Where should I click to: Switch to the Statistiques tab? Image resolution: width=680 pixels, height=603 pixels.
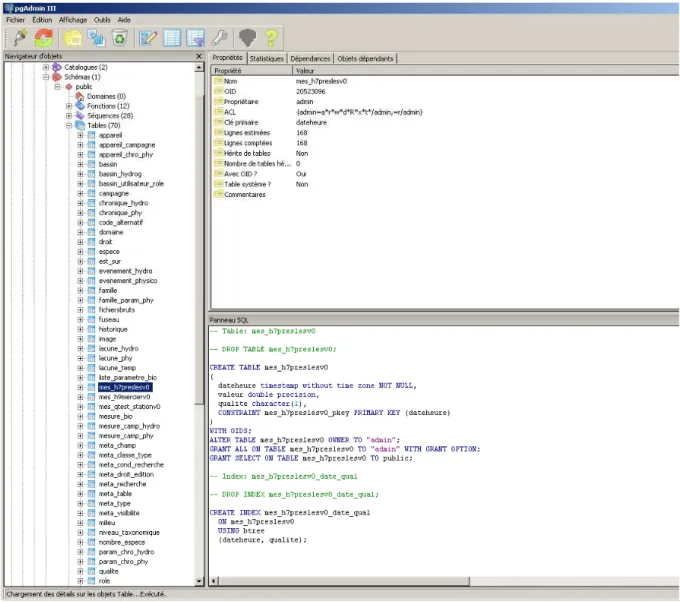pos(266,59)
